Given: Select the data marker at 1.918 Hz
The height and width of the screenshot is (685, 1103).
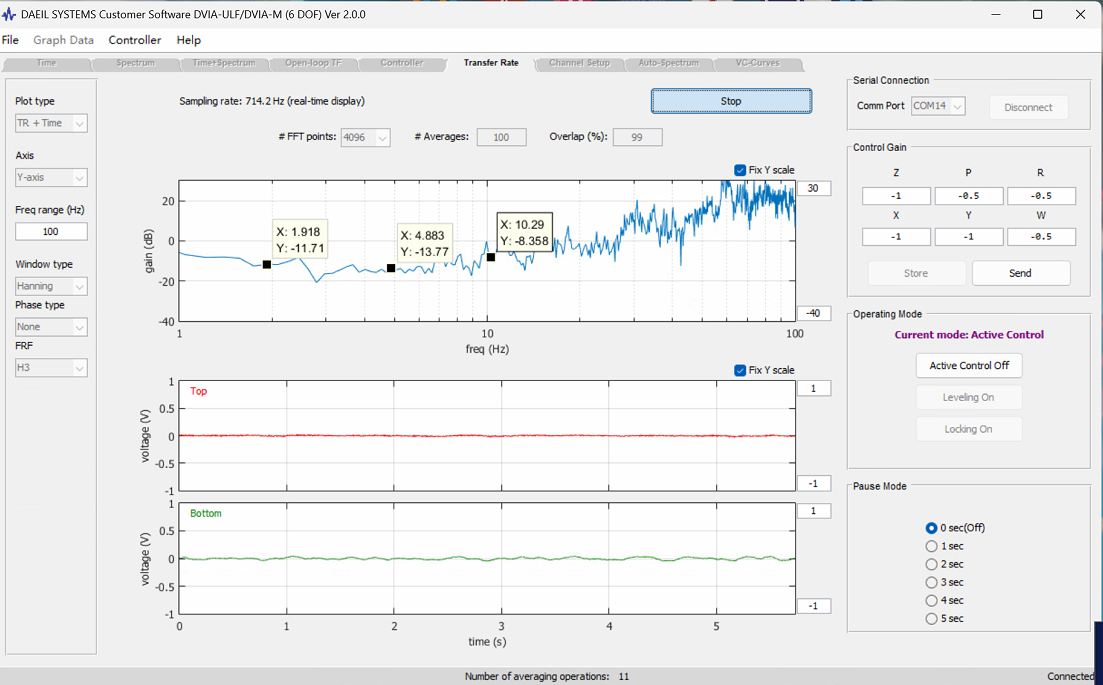Looking at the screenshot, I should (267, 264).
